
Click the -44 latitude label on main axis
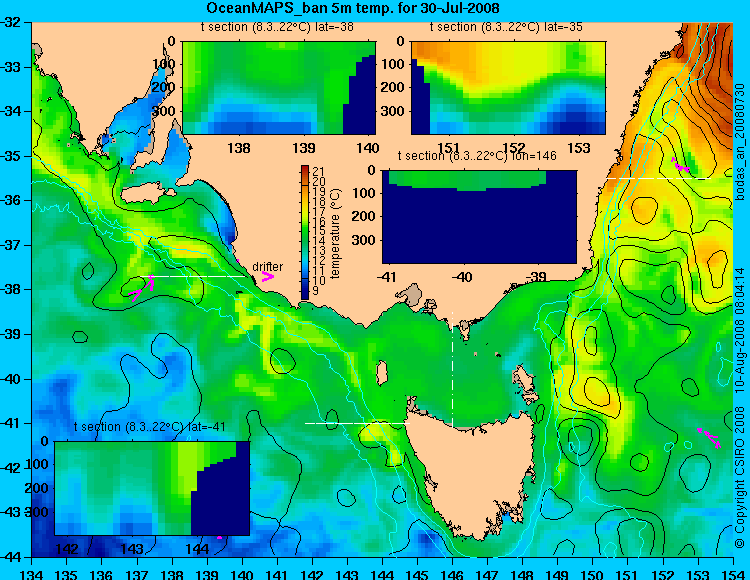[x=11, y=558]
